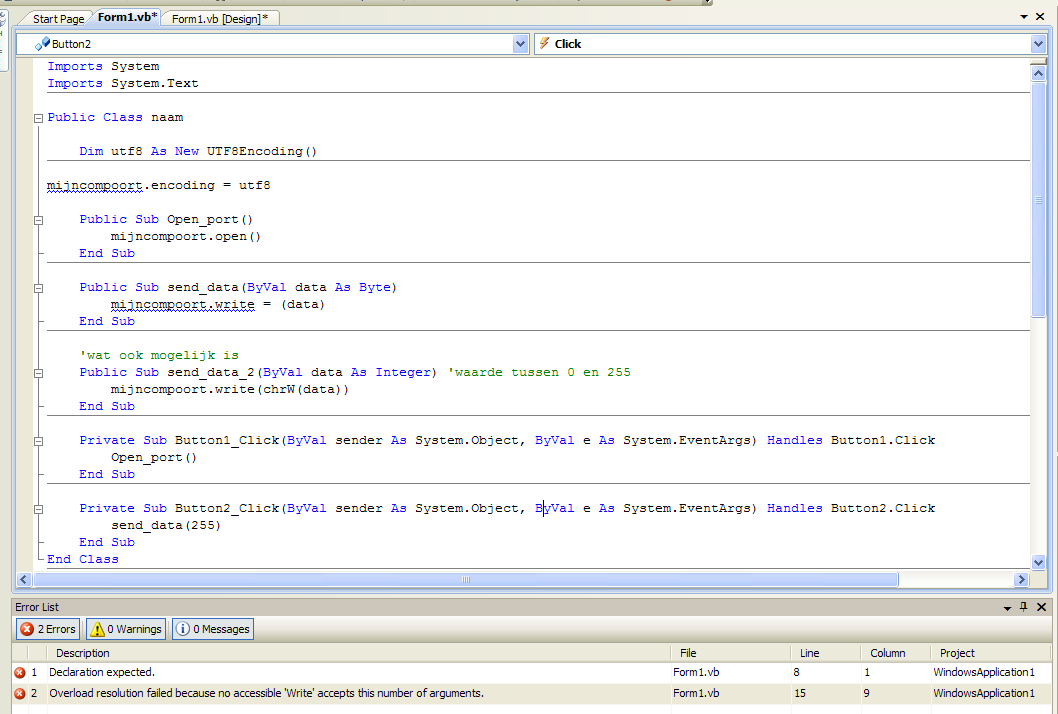Screen dimensions: 1058x714
Task: Toggle the 0 Messages filter button
Action: (x=212, y=629)
